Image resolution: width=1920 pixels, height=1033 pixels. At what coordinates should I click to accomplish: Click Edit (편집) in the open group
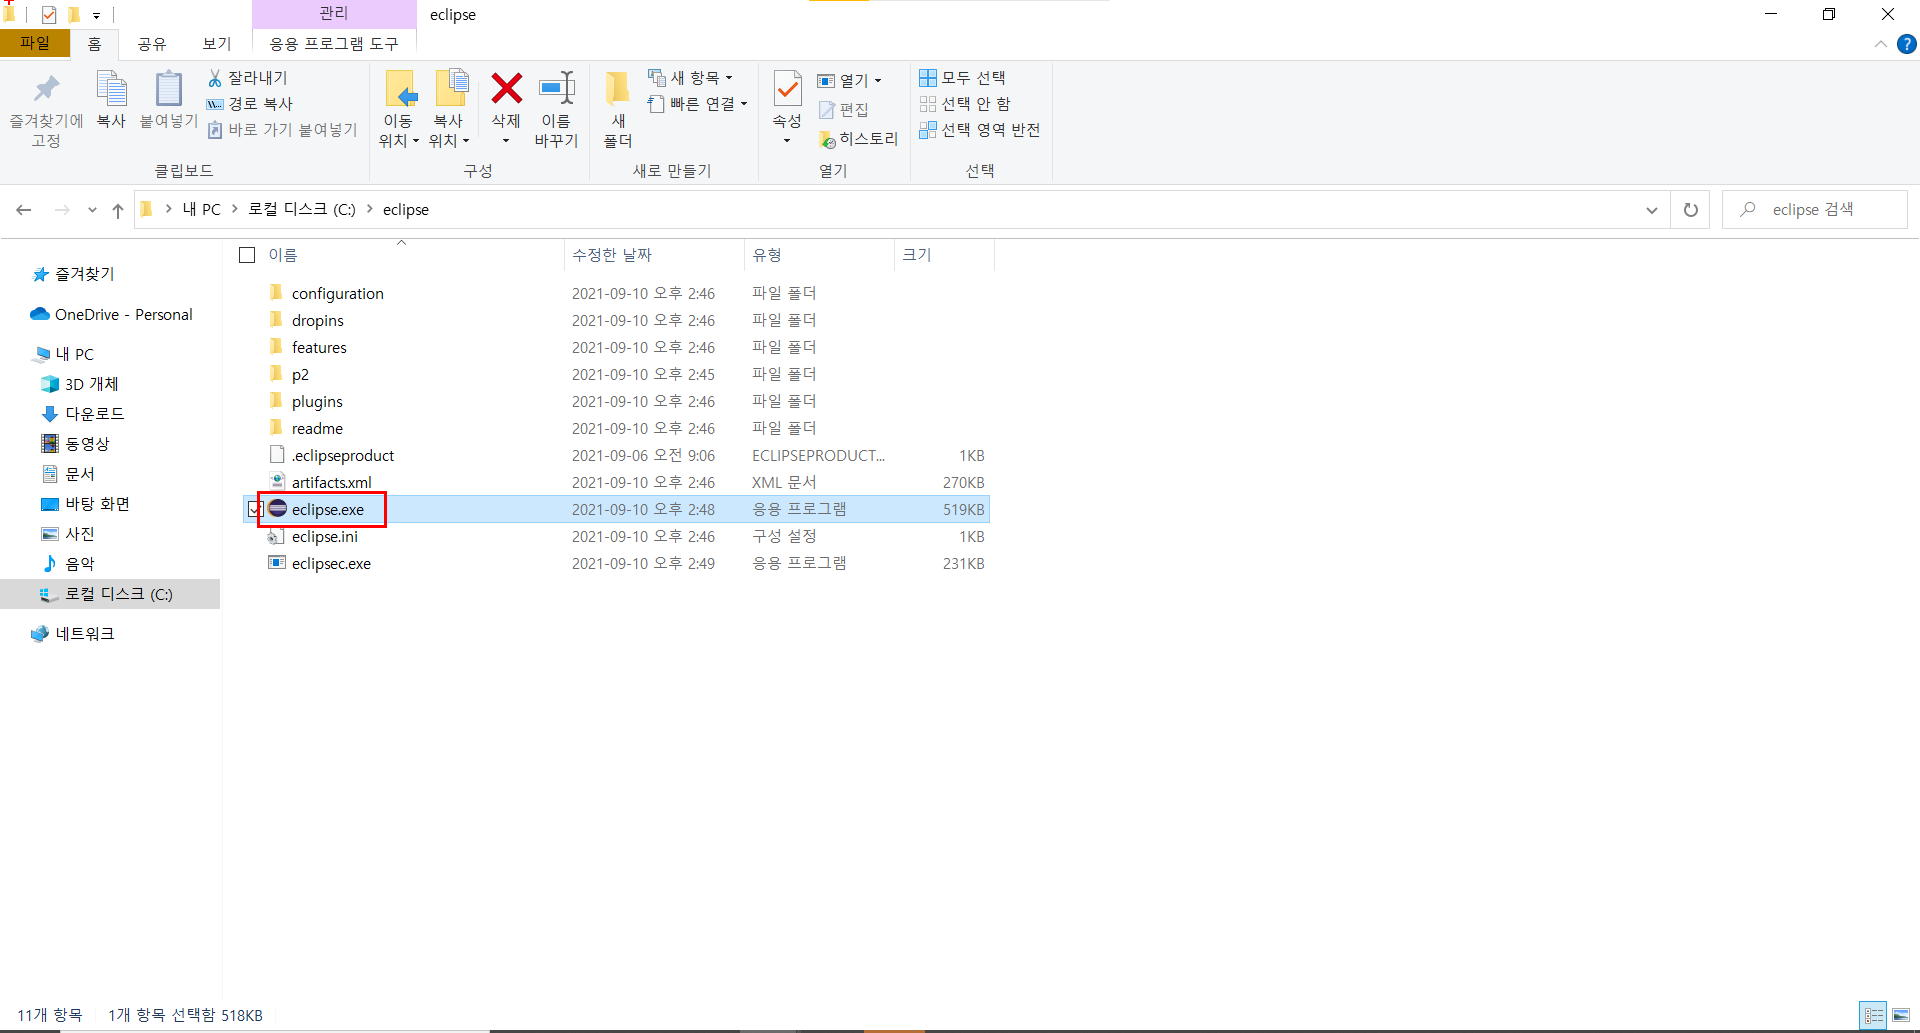pyautogui.click(x=843, y=110)
